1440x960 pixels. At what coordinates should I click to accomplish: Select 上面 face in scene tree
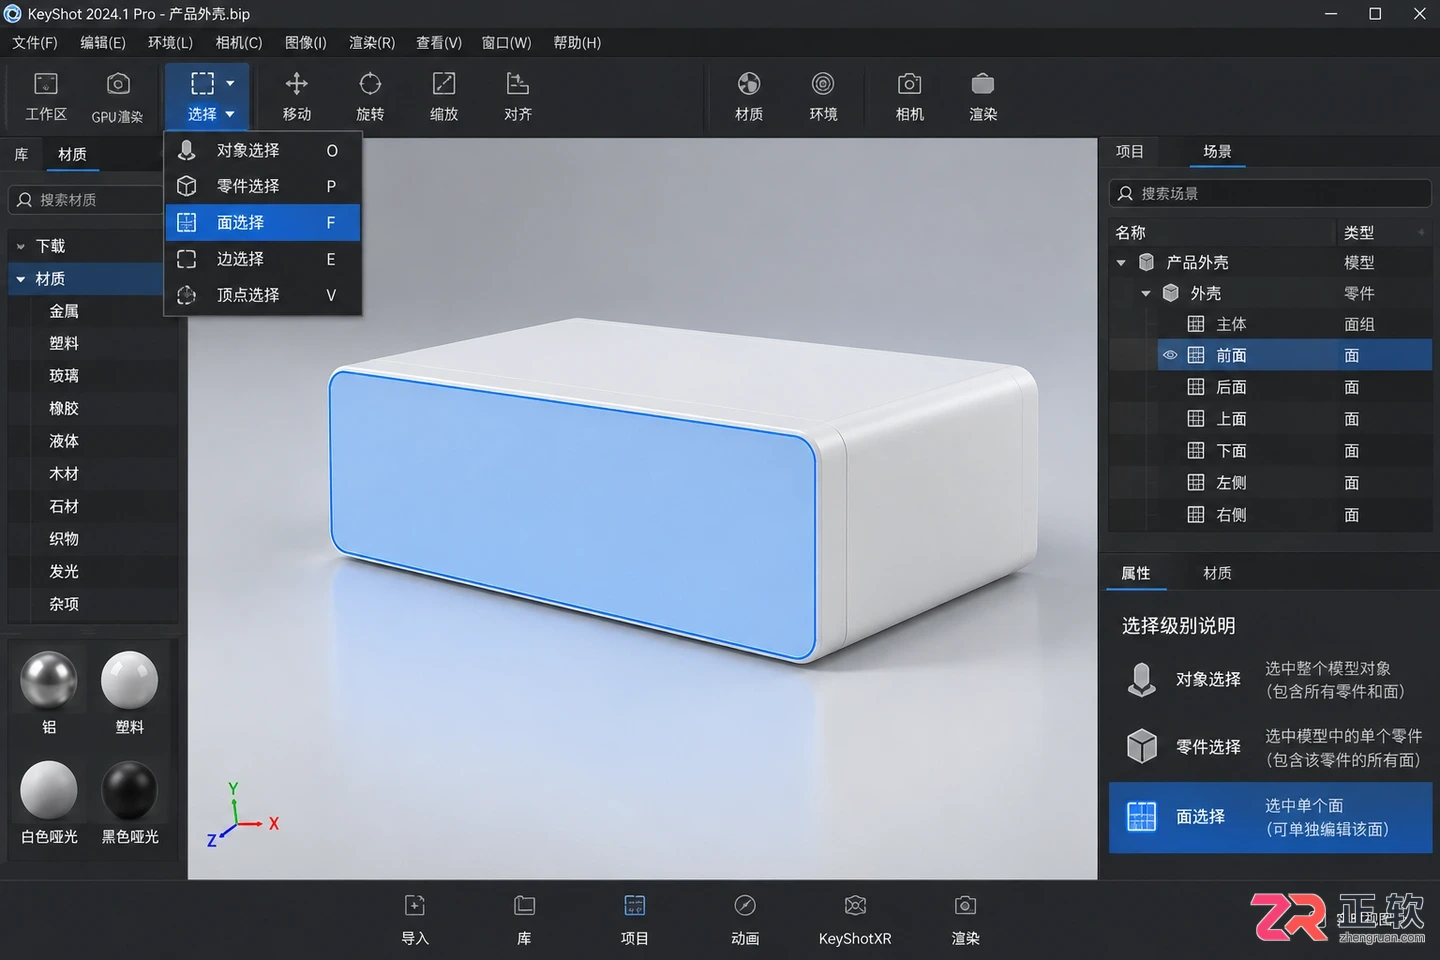click(1231, 419)
